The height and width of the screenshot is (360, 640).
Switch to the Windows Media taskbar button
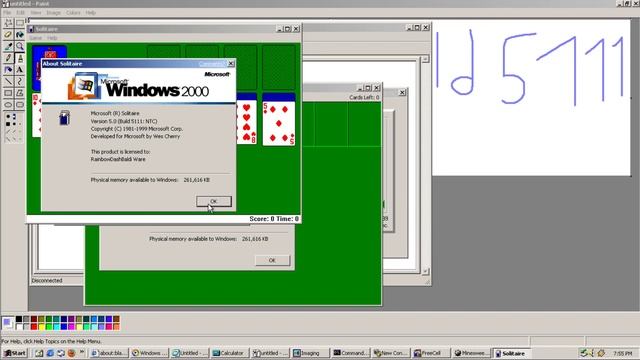(149, 353)
